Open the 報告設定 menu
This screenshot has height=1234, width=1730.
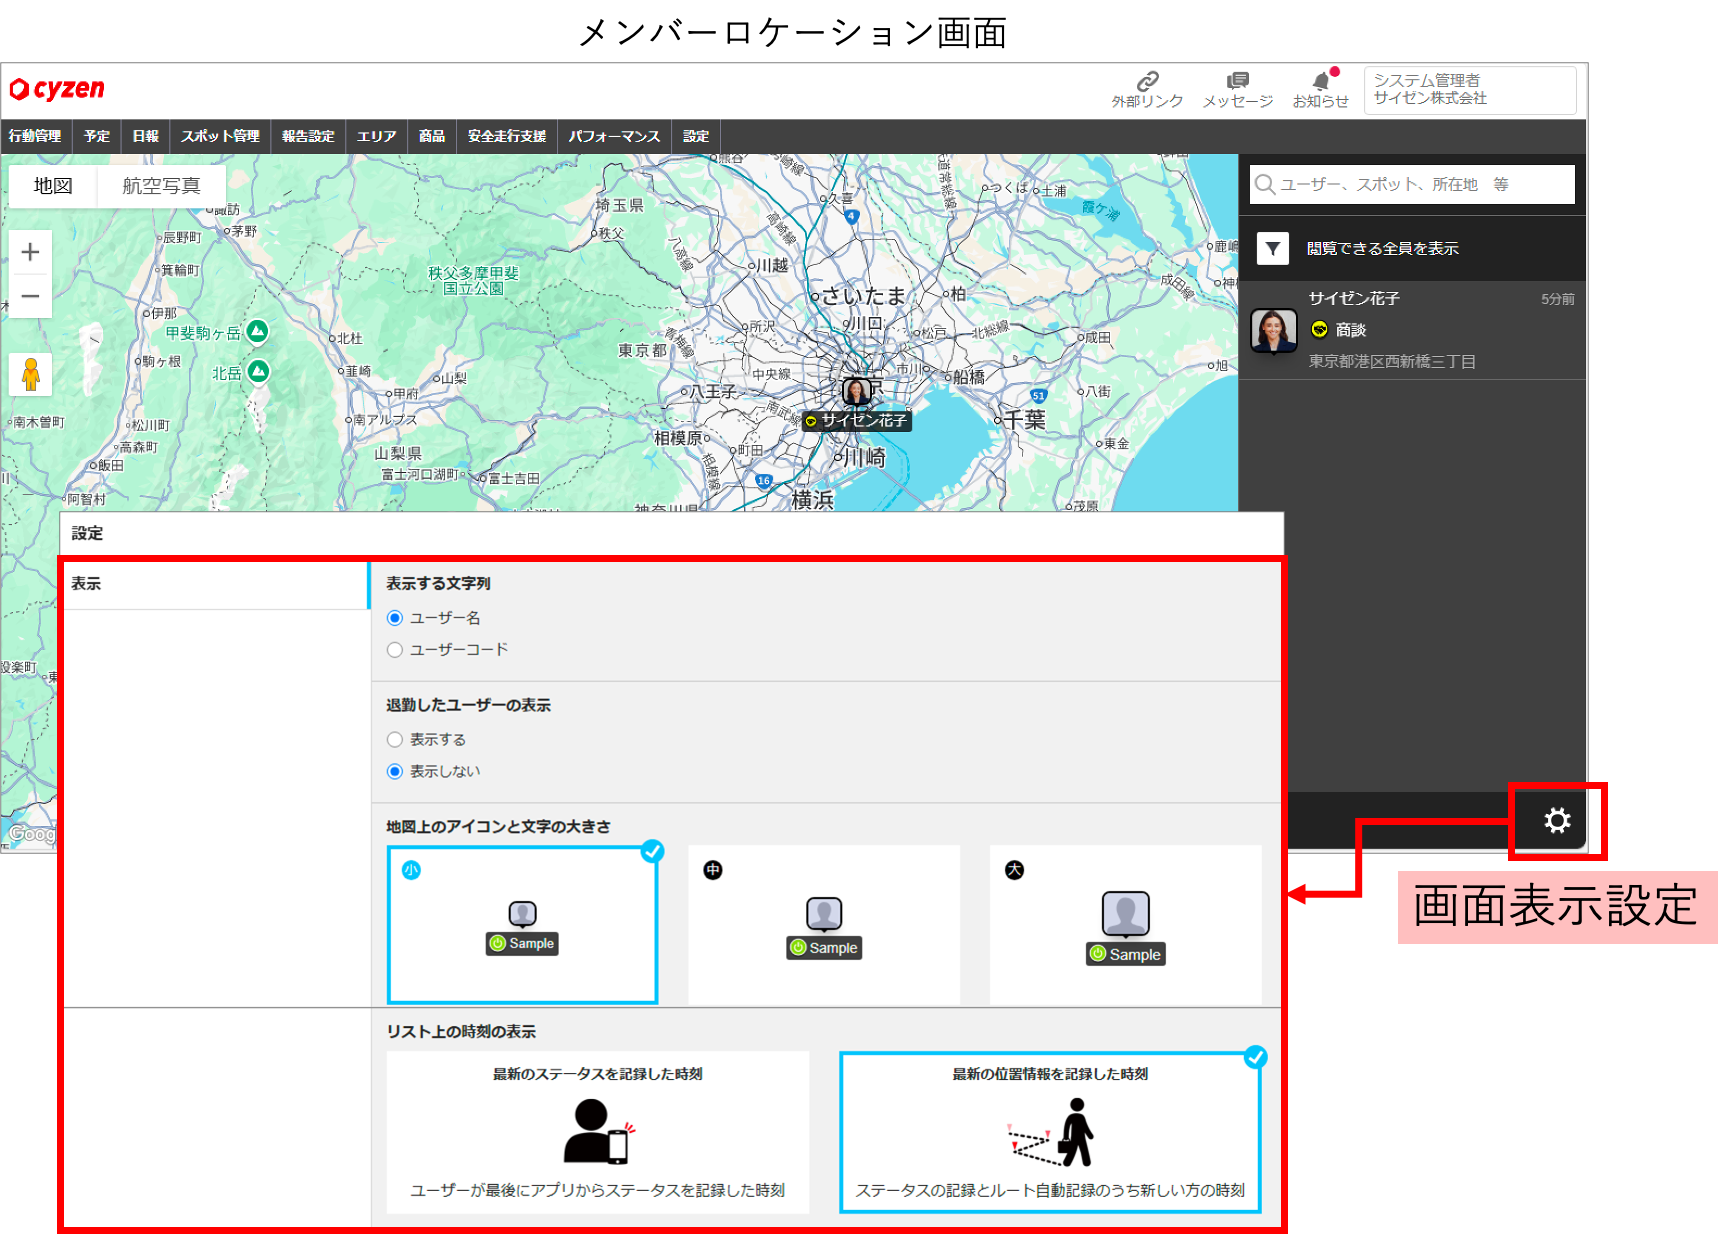tap(308, 136)
